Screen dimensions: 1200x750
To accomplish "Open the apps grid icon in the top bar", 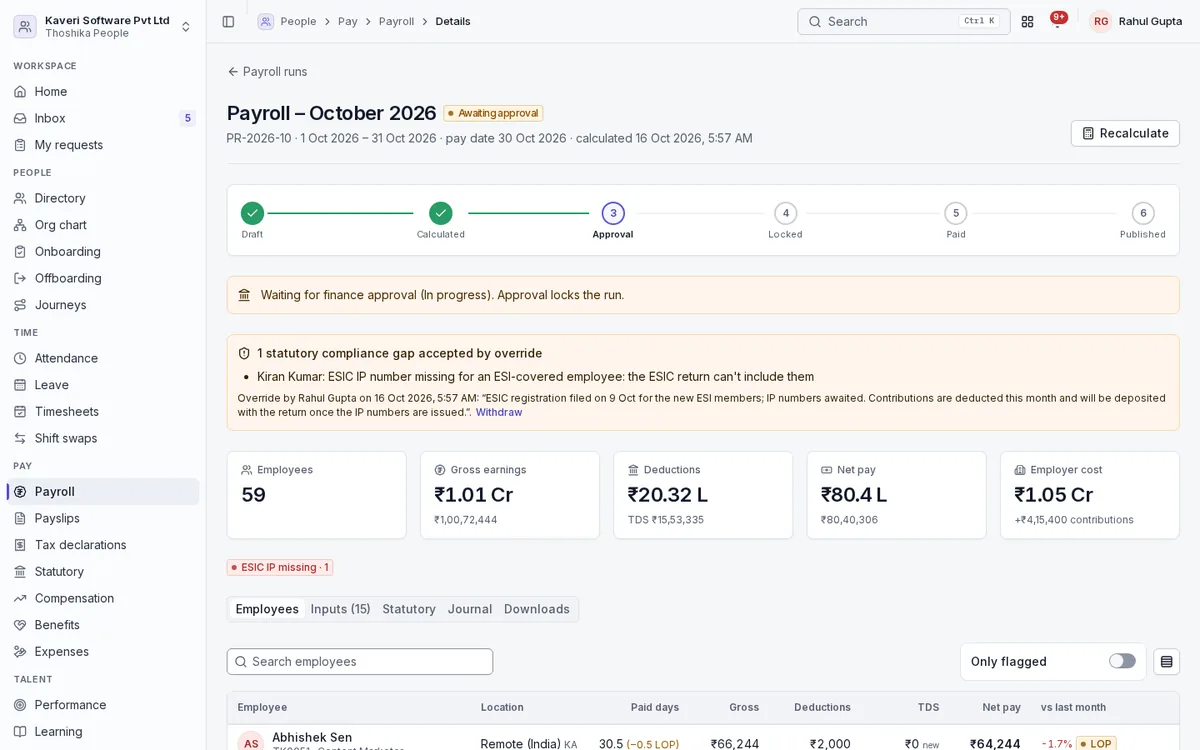I will pos(1027,21).
